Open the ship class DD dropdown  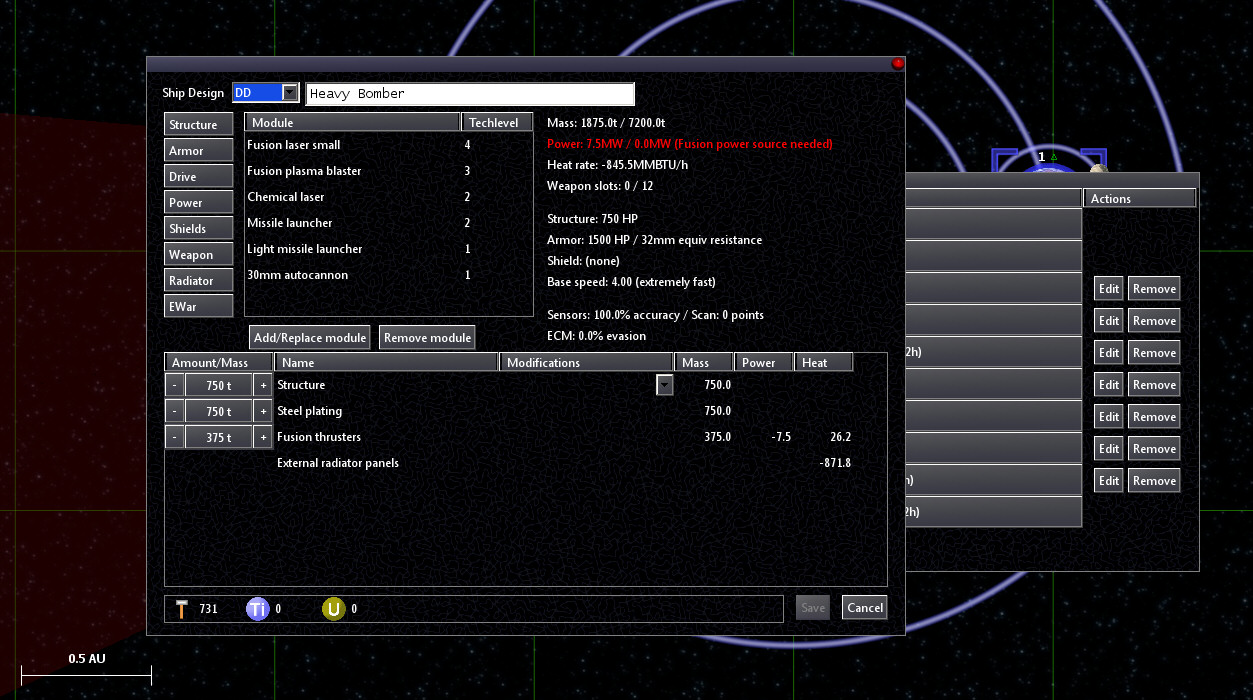(x=290, y=93)
